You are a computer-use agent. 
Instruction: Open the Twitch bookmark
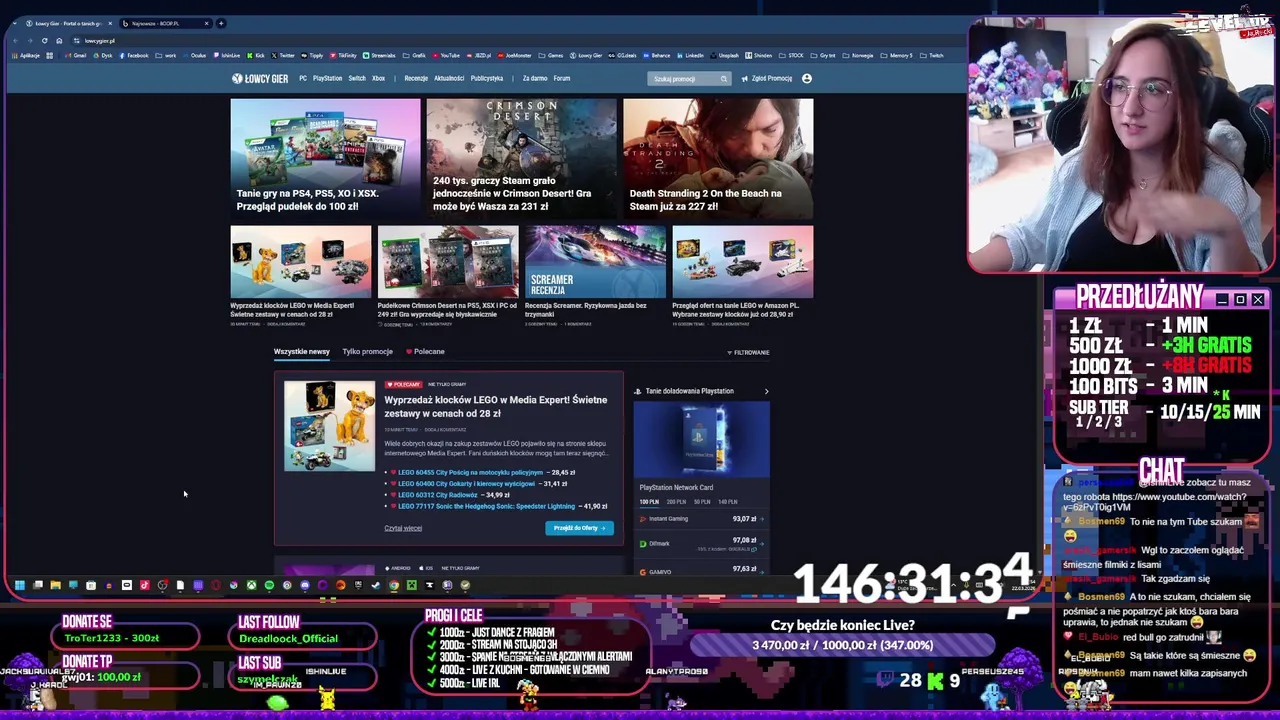point(932,55)
